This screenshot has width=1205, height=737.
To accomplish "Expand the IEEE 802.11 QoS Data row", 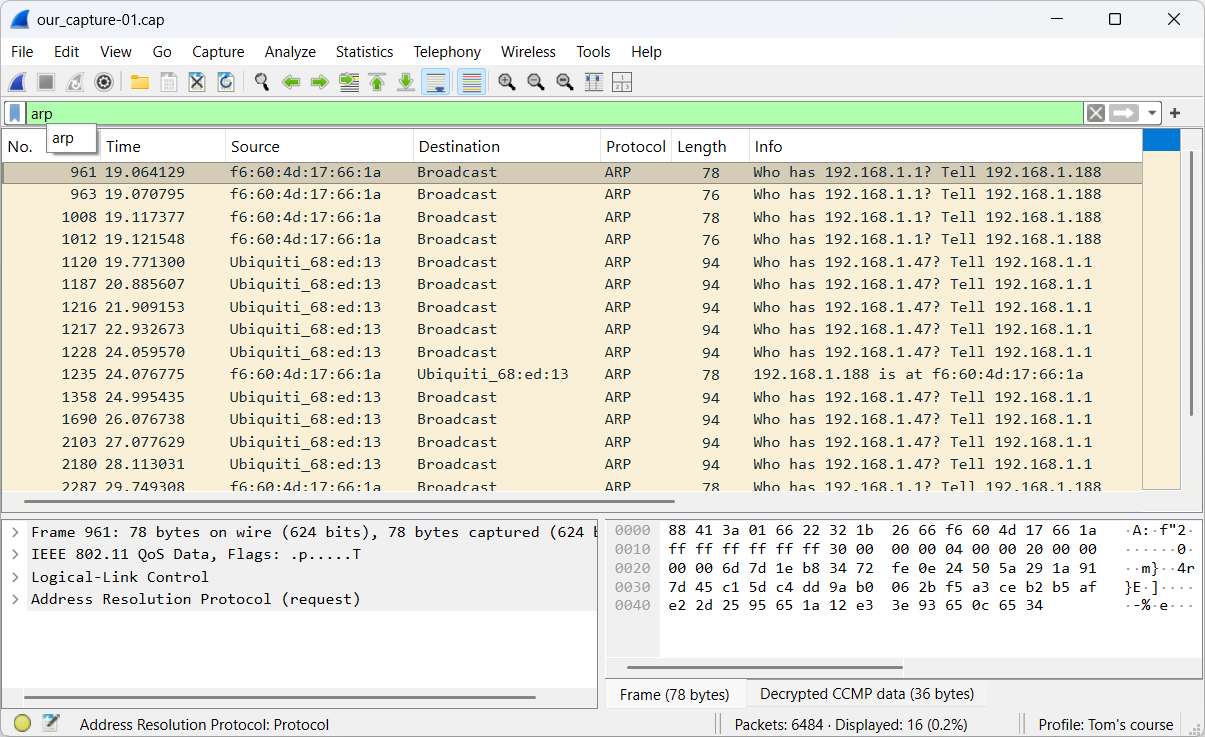I will tap(15, 554).
